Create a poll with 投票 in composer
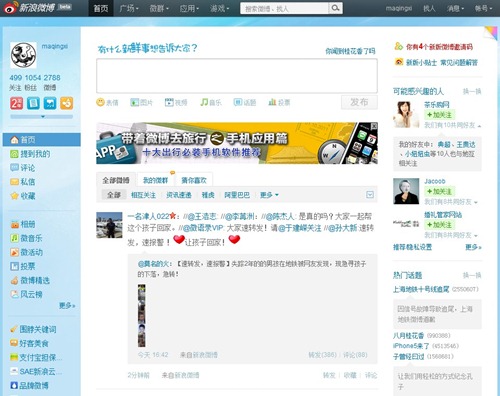The image size is (500, 396). pyautogui.click(x=279, y=102)
